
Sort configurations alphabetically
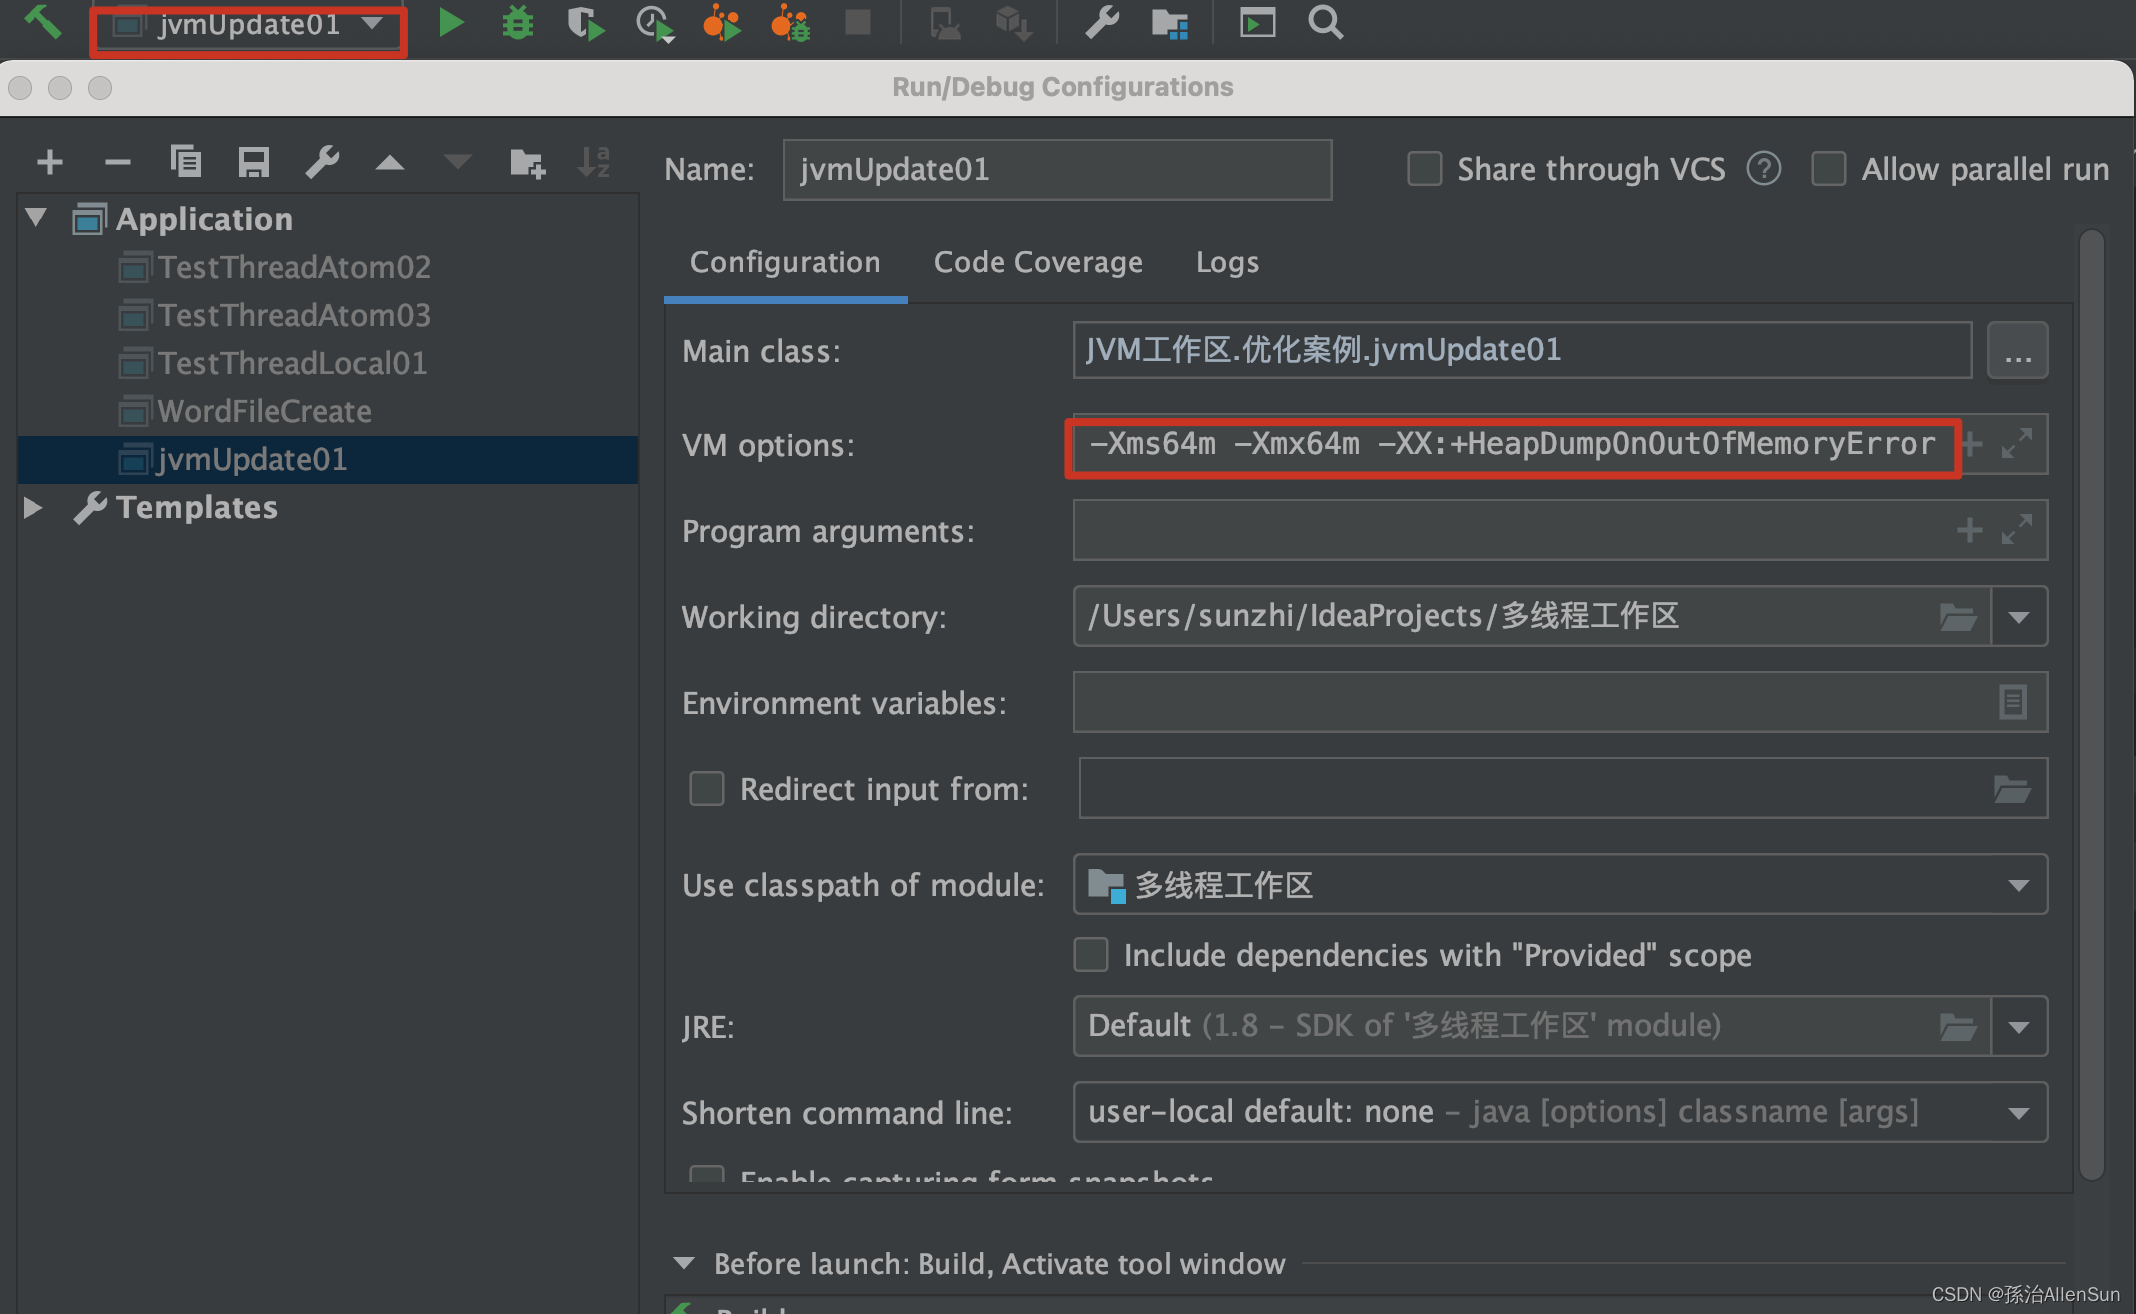click(x=594, y=162)
